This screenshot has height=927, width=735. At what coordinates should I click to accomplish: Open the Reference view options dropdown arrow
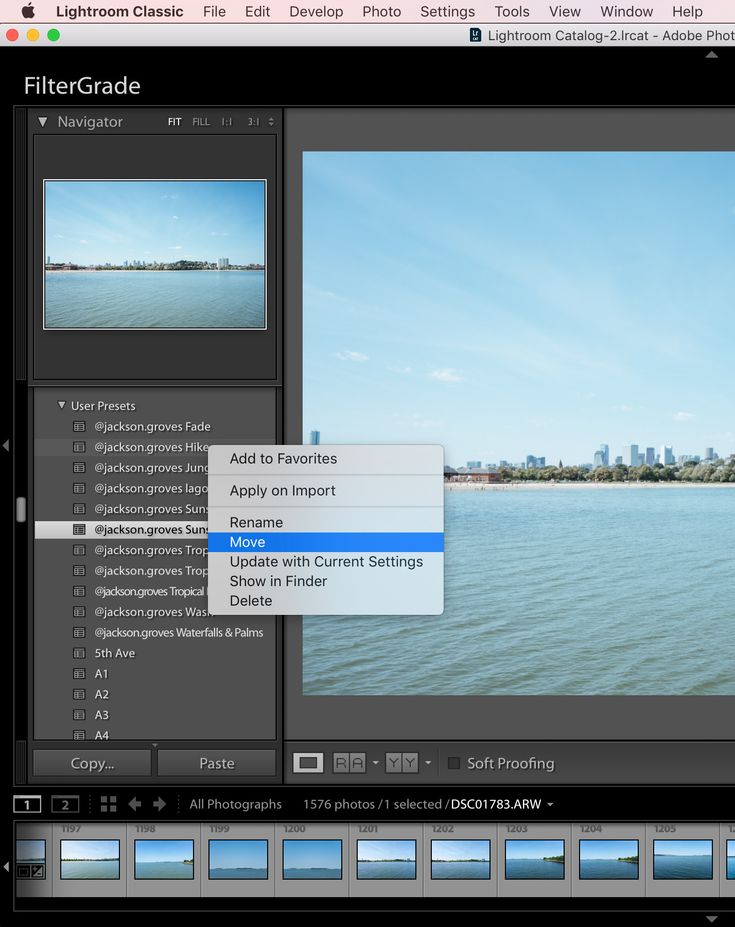tap(375, 763)
